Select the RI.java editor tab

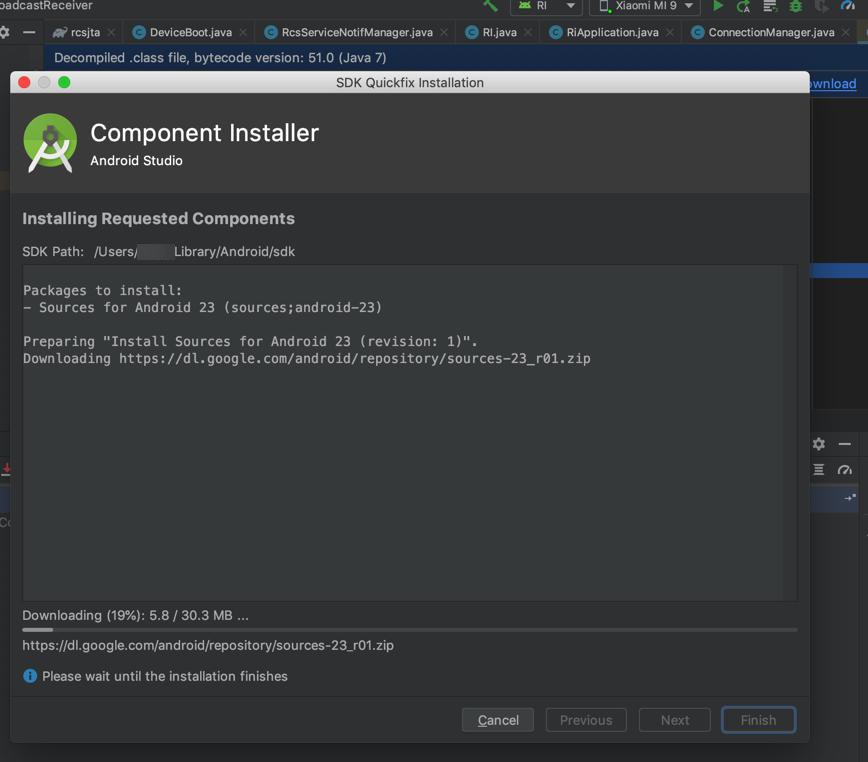point(499,33)
